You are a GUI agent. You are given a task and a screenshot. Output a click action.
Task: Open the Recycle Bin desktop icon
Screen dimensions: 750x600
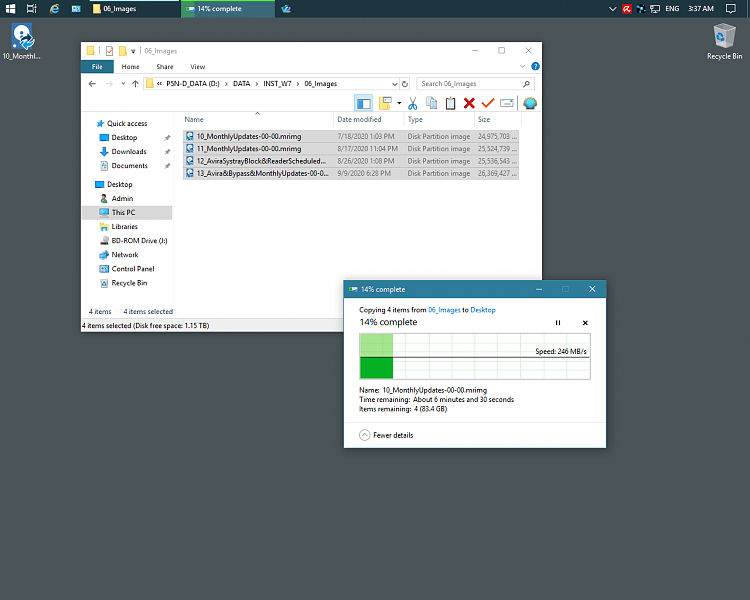[725, 42]
